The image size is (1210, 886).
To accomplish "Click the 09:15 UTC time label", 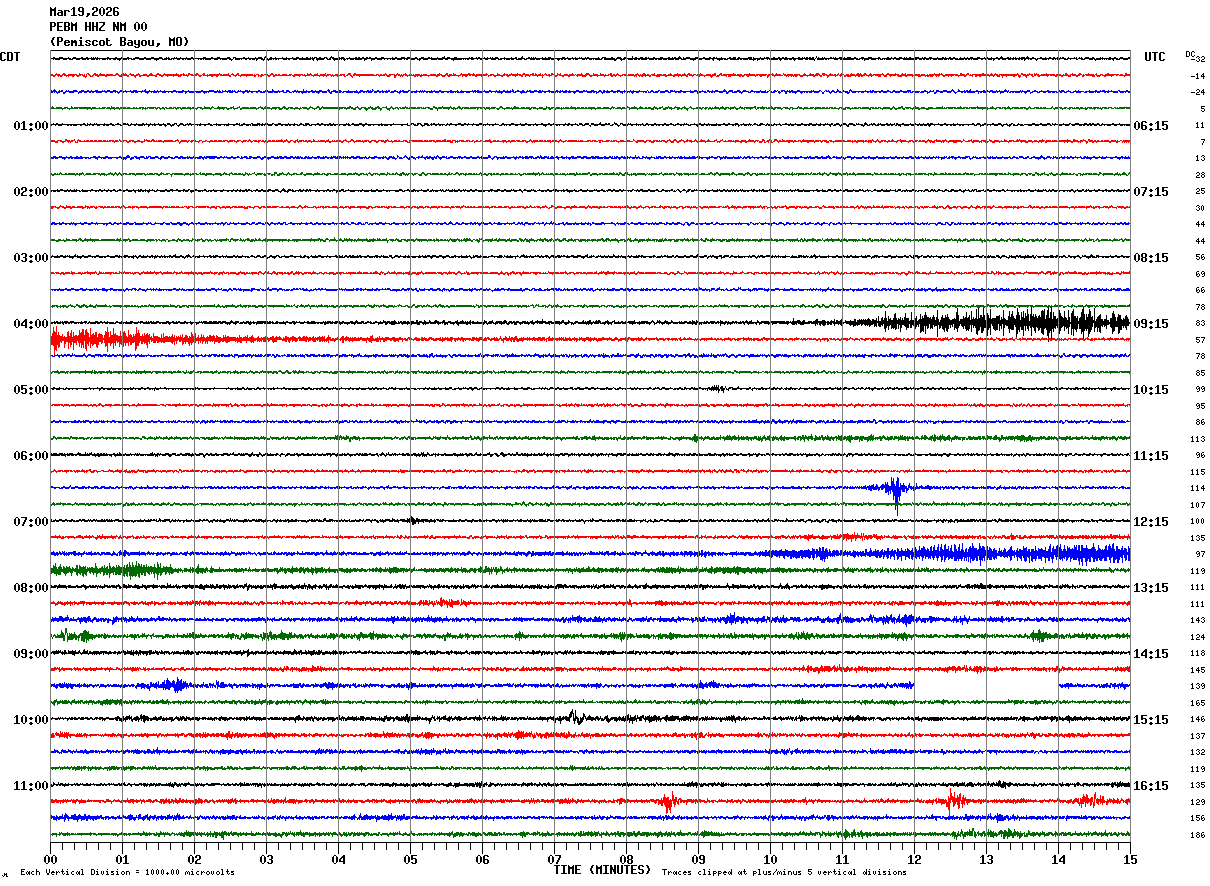I will (x=1150, y=324).
